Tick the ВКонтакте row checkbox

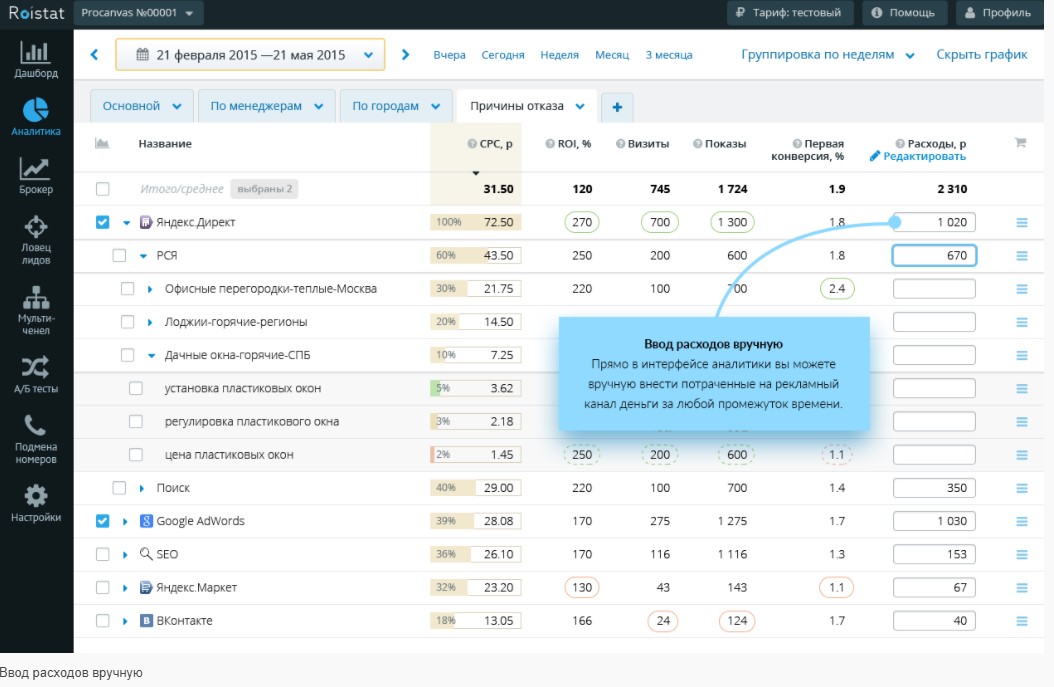tap(102, 620)
